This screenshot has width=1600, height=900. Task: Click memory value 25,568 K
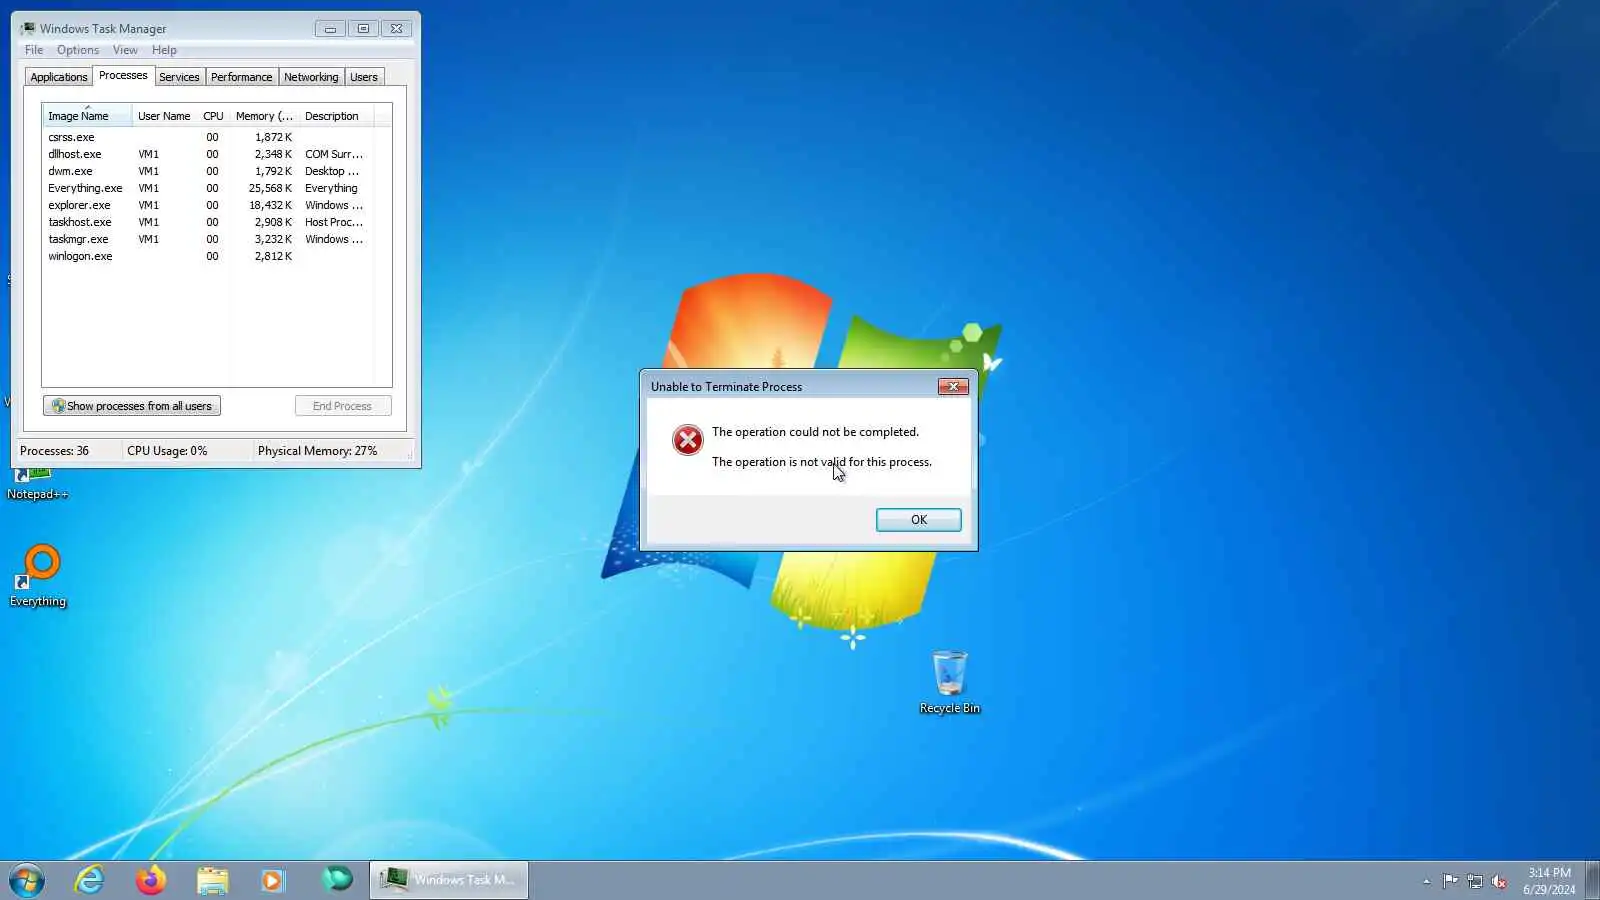(x=270, y=188)
